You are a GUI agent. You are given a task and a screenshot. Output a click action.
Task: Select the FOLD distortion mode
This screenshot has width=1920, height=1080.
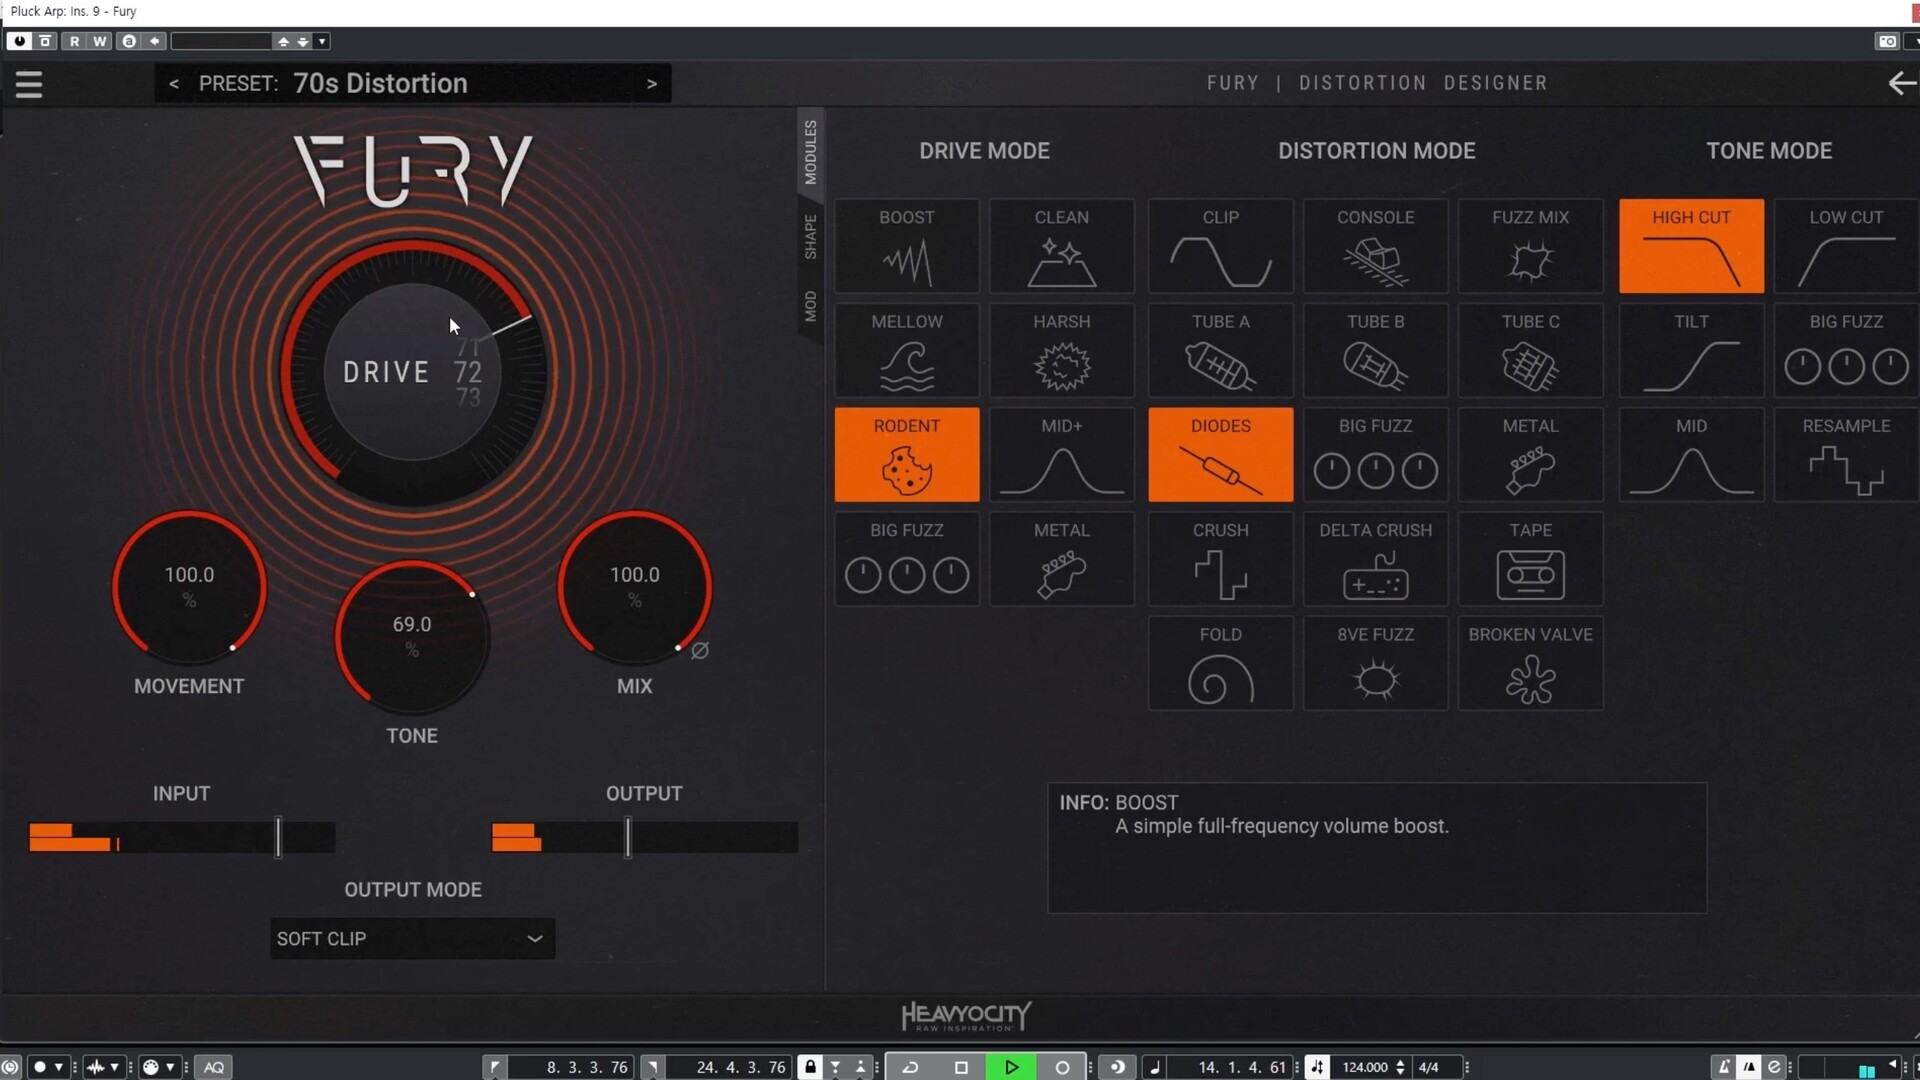(1220, 663)
